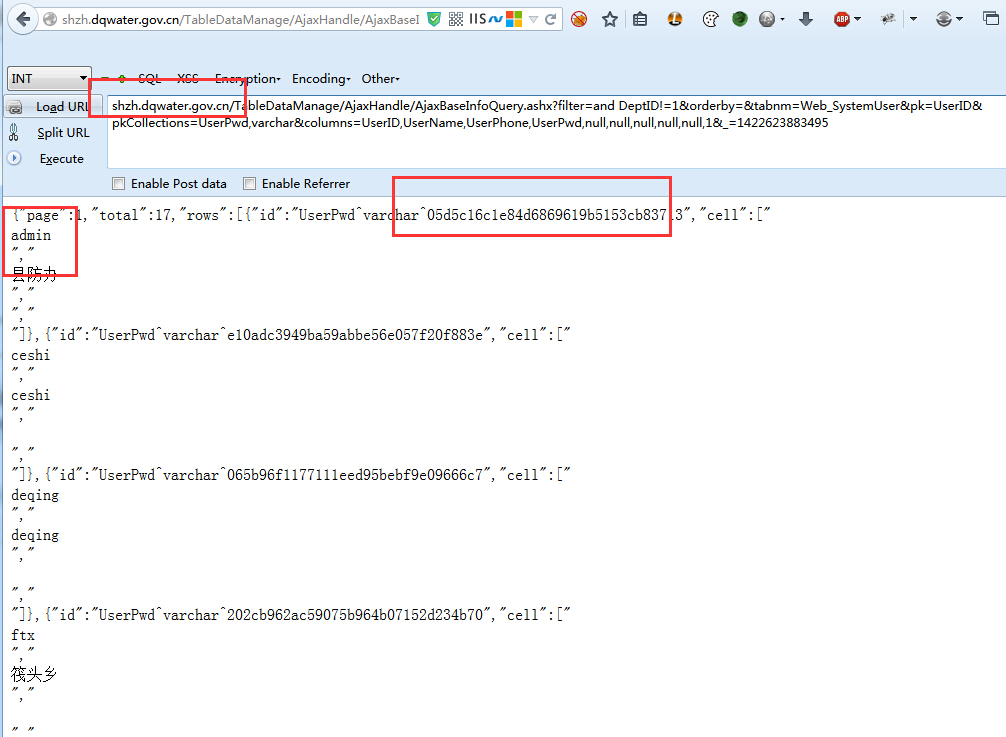
Task: Click the Greasemonkey monkey icon
Action: point(888,19)
